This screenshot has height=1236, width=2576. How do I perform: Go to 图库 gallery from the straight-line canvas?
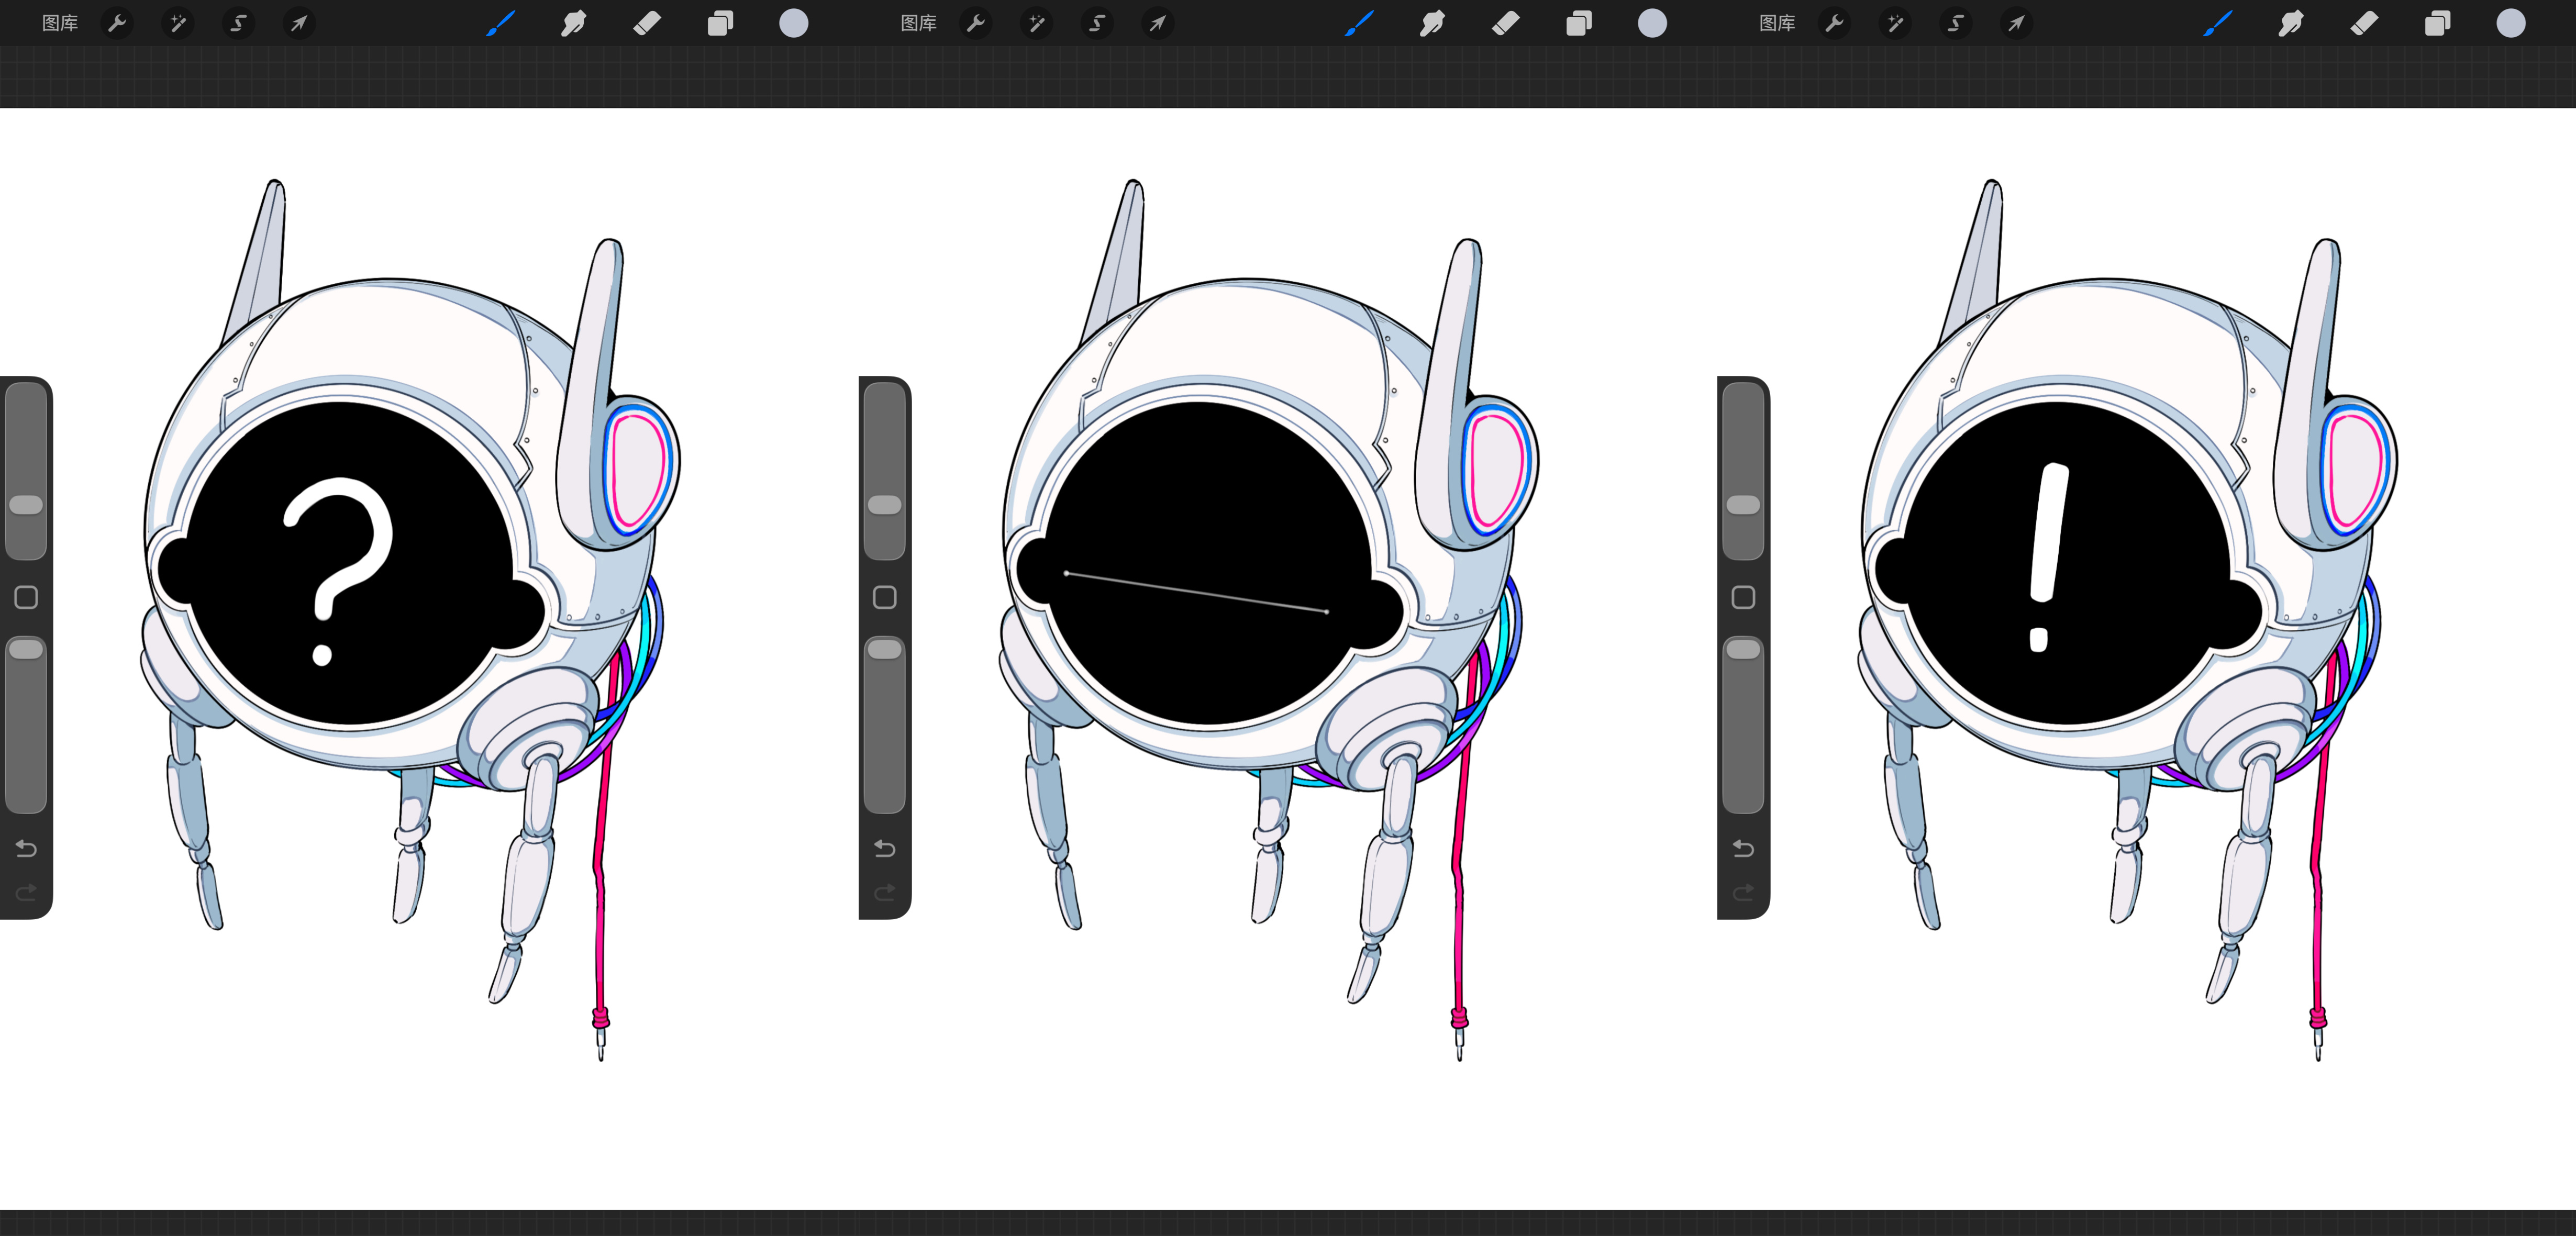919,23
